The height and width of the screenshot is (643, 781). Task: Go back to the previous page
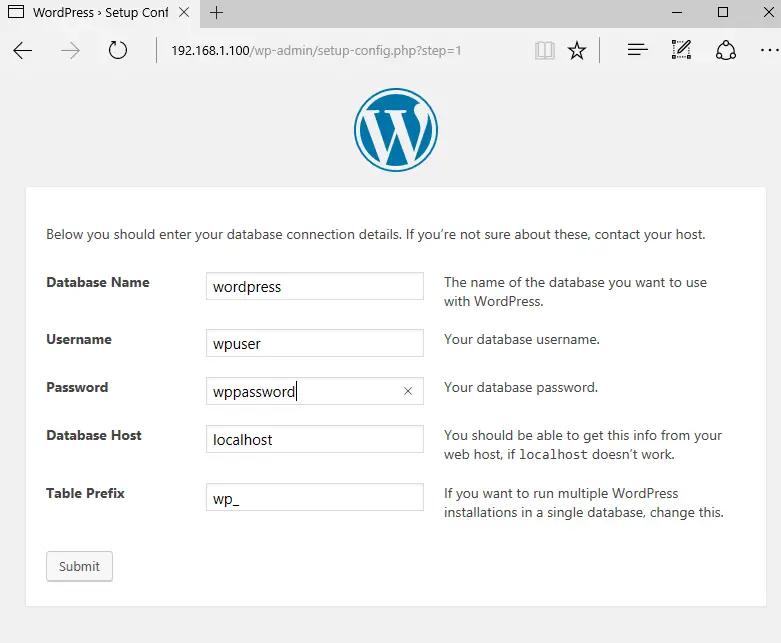click(22, 50)
